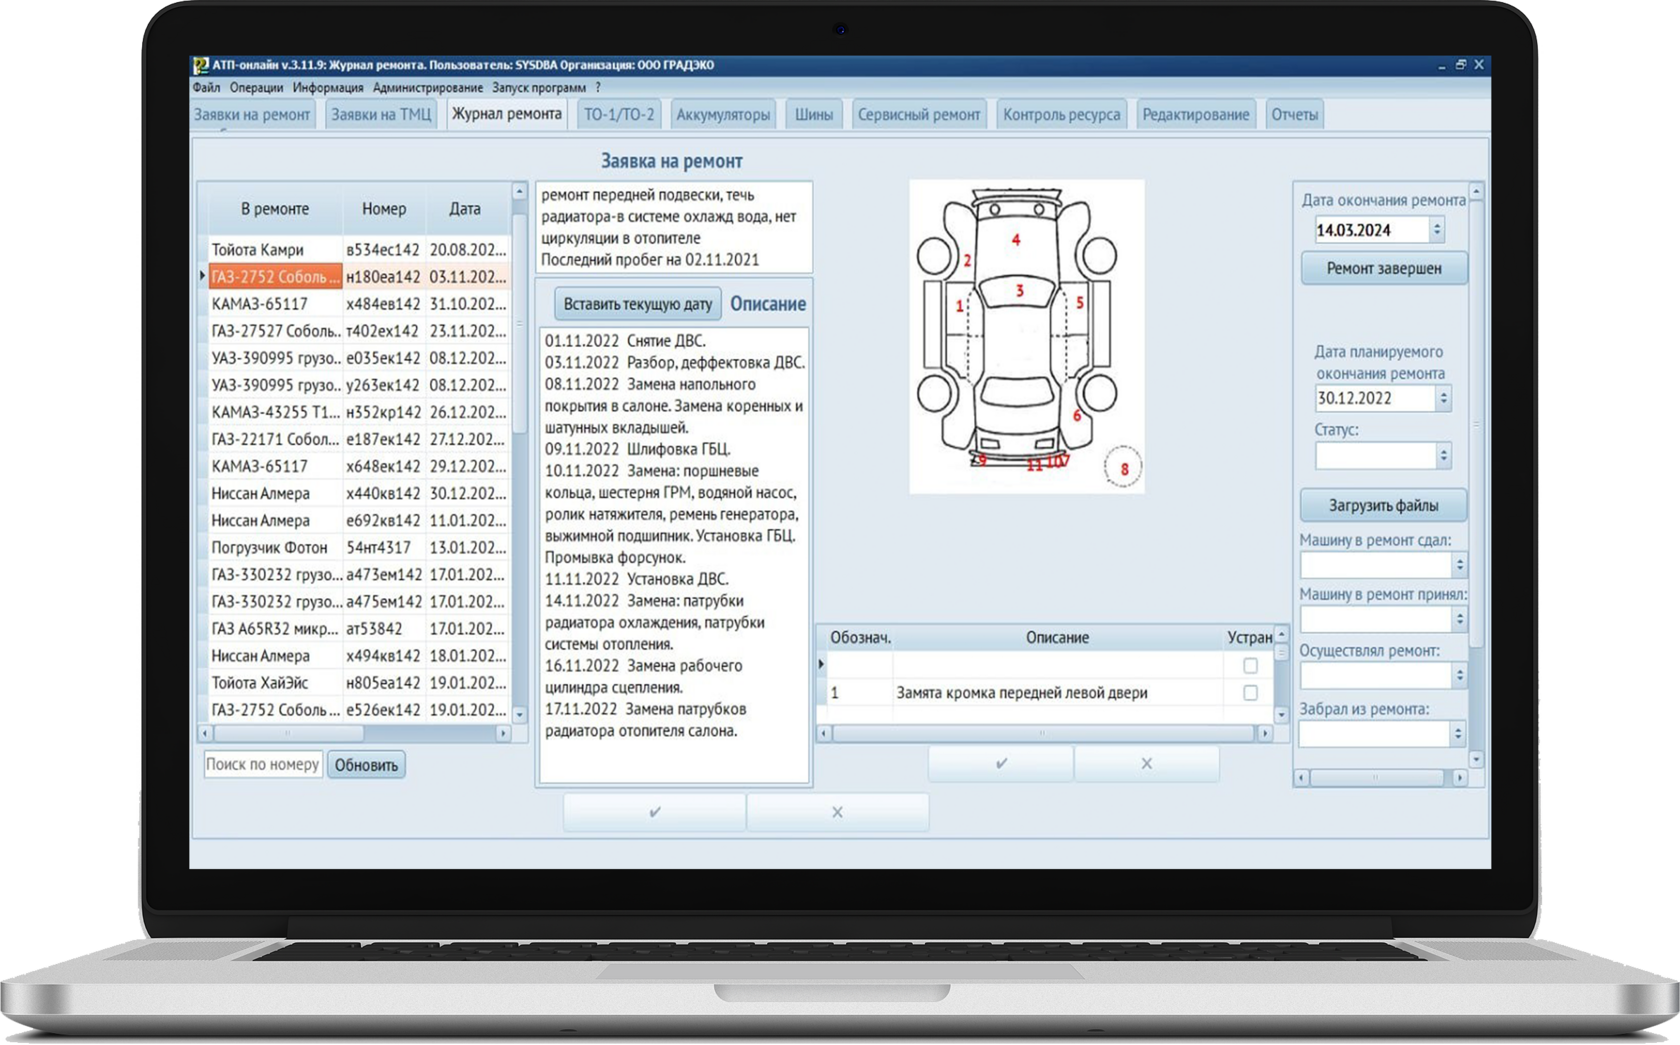1680x1045 pixels.
Task: Click the АТП-онлайн app icon in the title bar
Action: pos(201,65)
